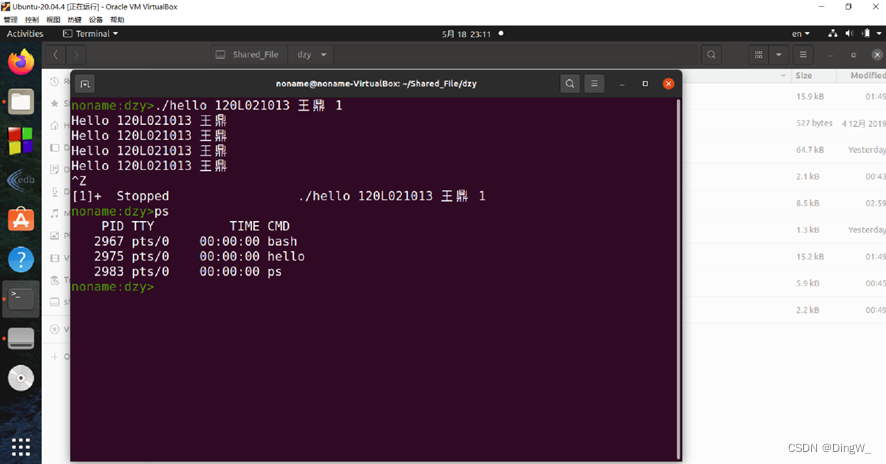Click the file row sized 1.3 kB
This screenshot has width=886, height=464.
[x=784, y=229]
